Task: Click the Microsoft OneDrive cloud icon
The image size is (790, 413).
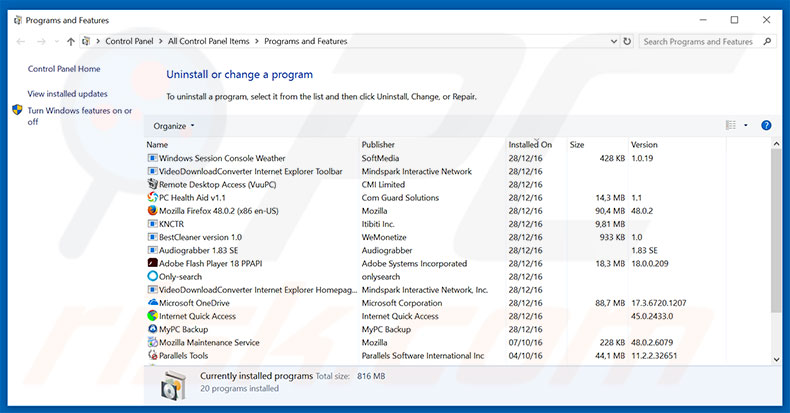Action: coord(152,303)
